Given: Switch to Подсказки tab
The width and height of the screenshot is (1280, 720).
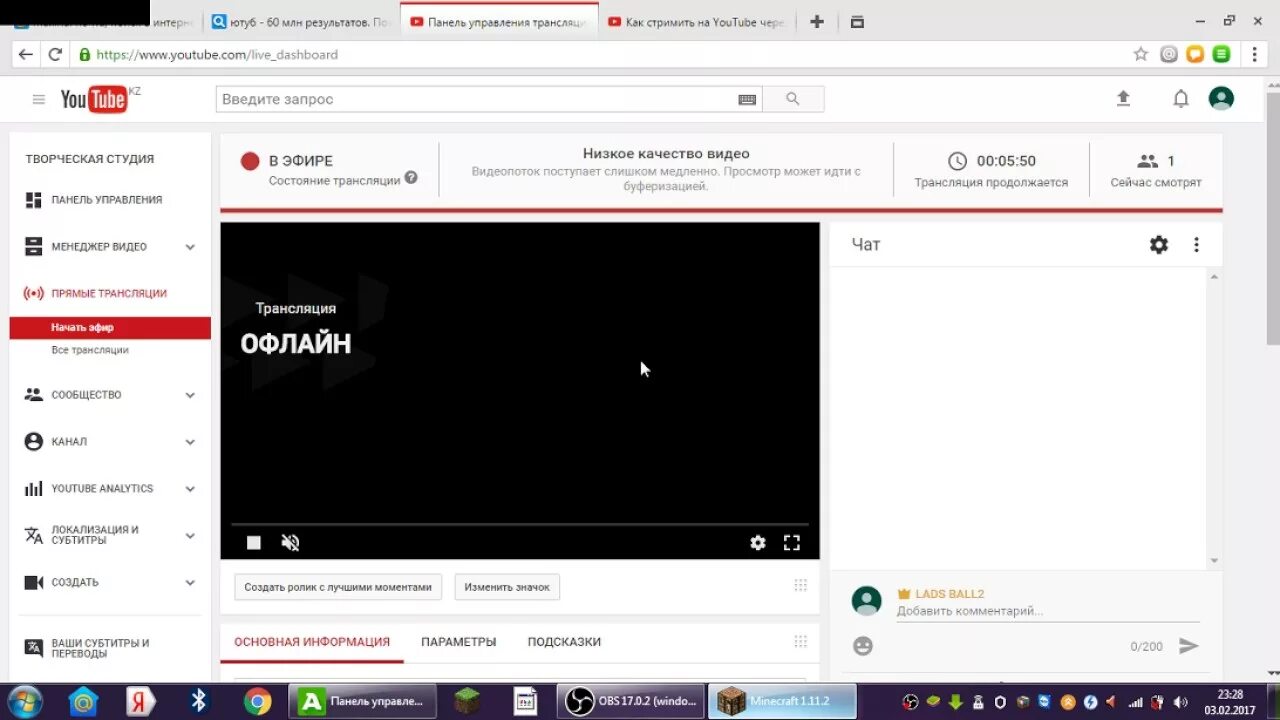Looking at the screenshot, I should tap(564, 642).
